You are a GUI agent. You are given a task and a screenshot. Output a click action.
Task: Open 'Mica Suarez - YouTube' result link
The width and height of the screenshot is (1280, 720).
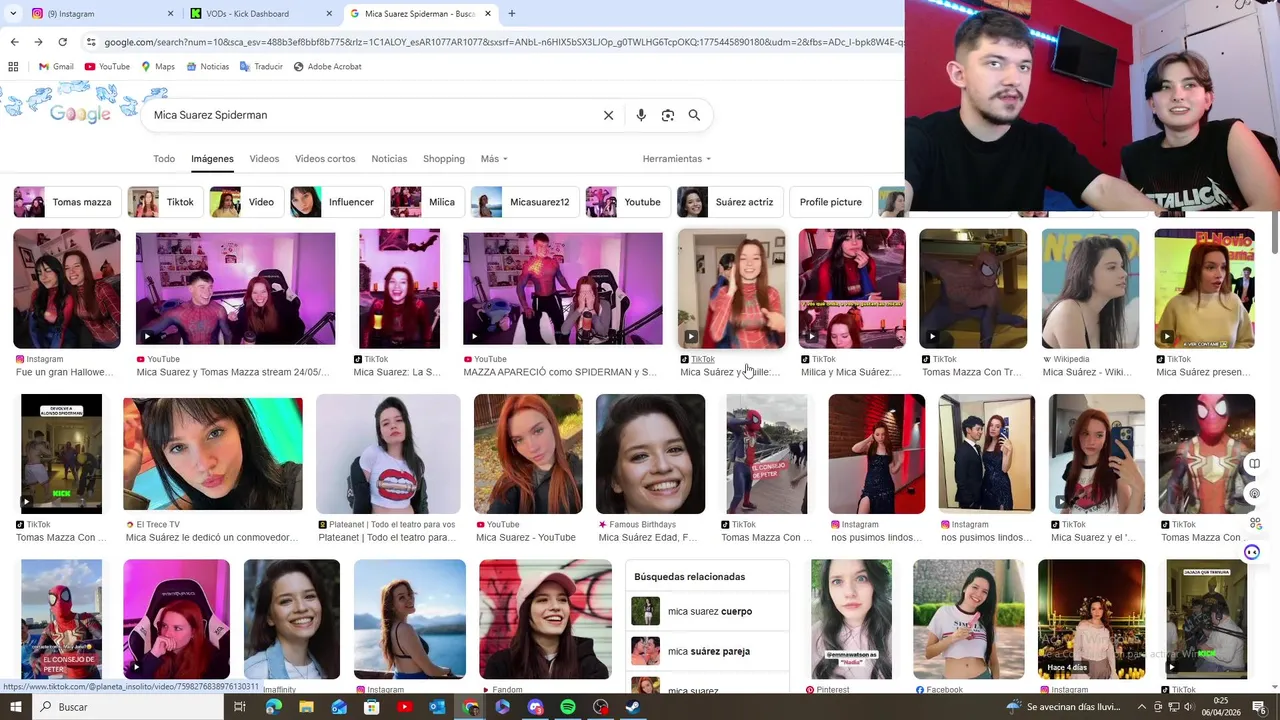tap(526, 537)
